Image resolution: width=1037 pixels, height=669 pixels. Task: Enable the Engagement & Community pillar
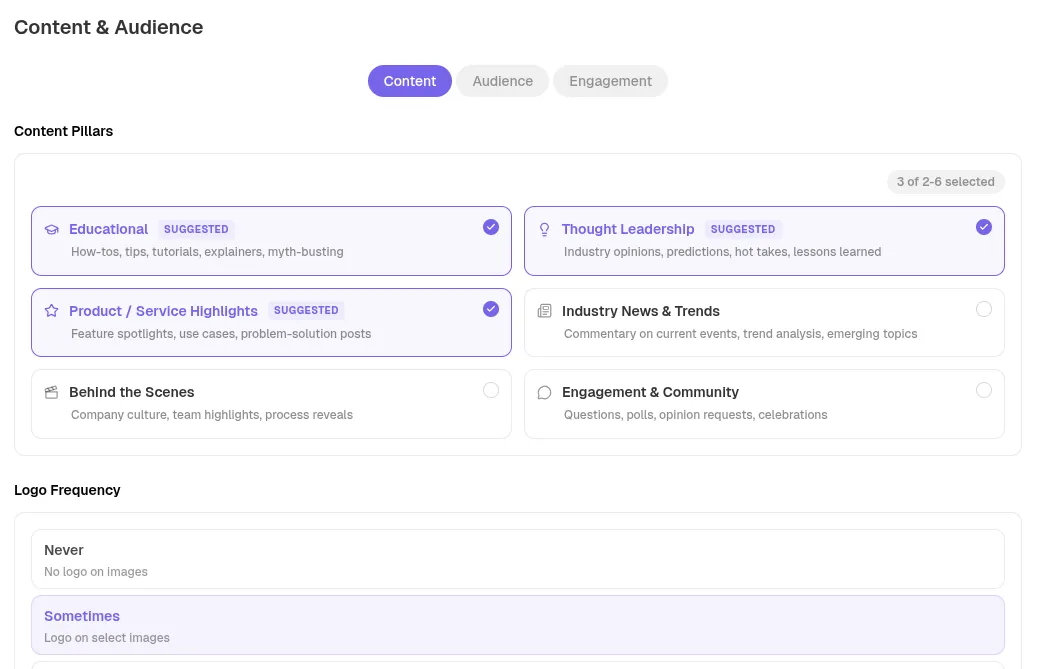coord(983,390)
